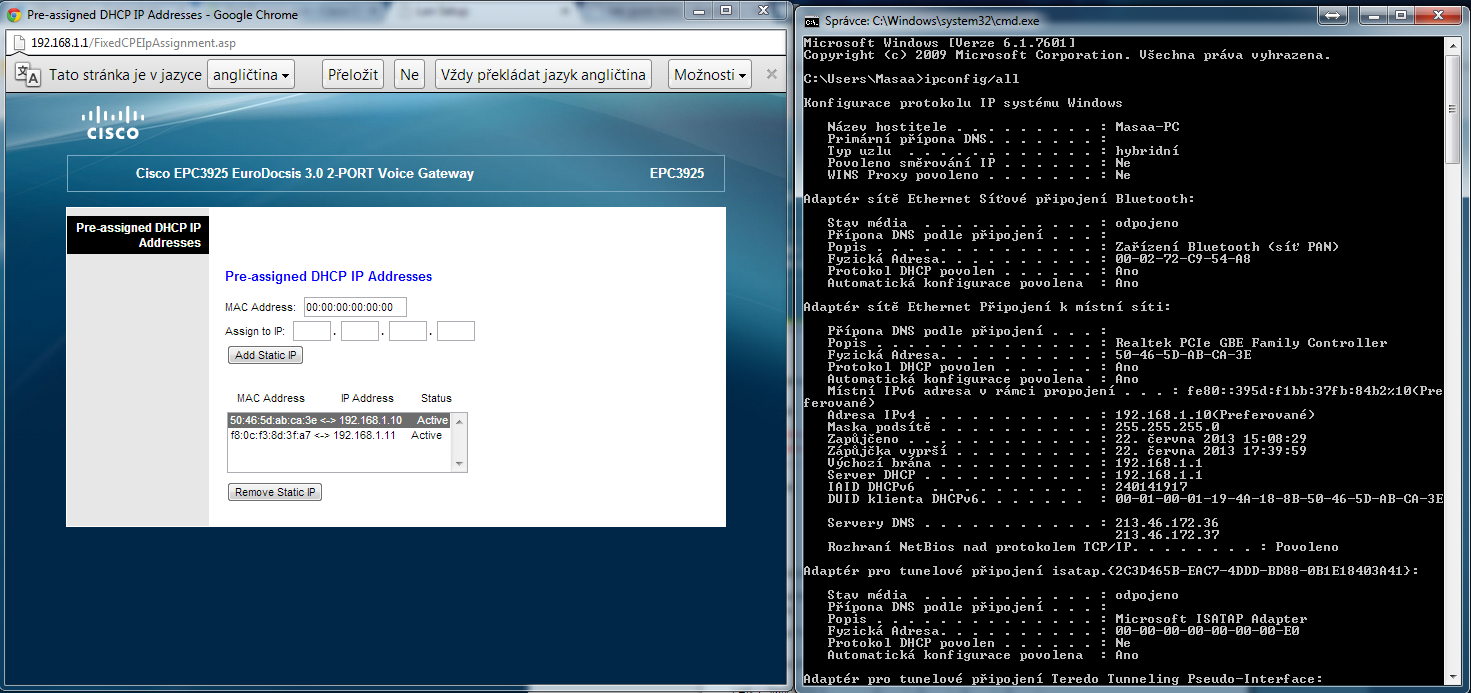Click the 50-46-5D-AB-CA-3E physical address in cmd
1471x693 pixels.
point(1183,355)
